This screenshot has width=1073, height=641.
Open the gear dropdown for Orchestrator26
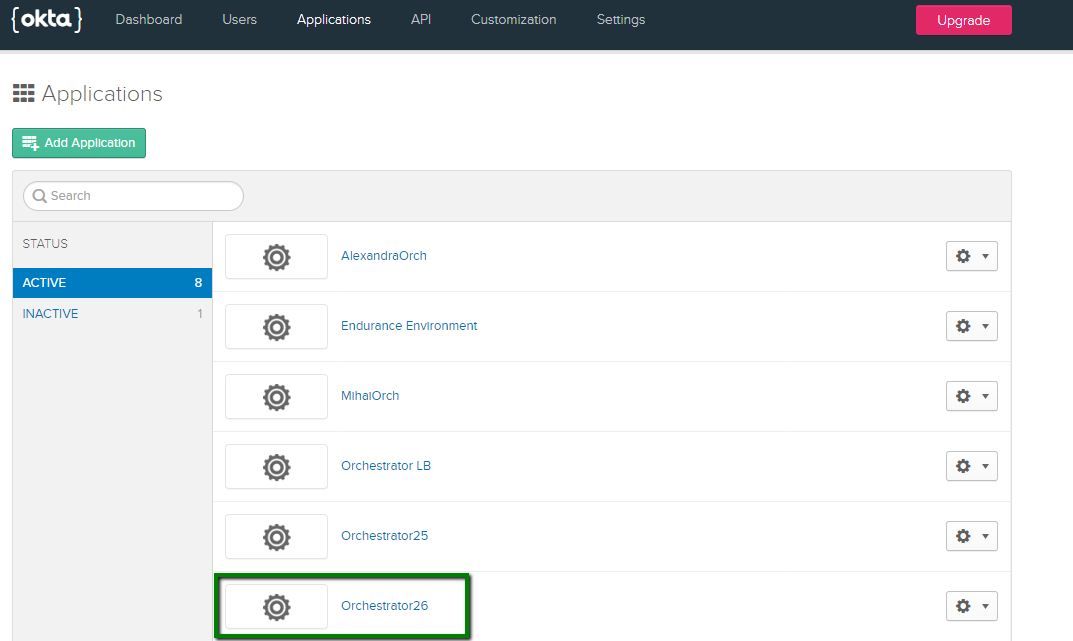(x=971, y=606)
